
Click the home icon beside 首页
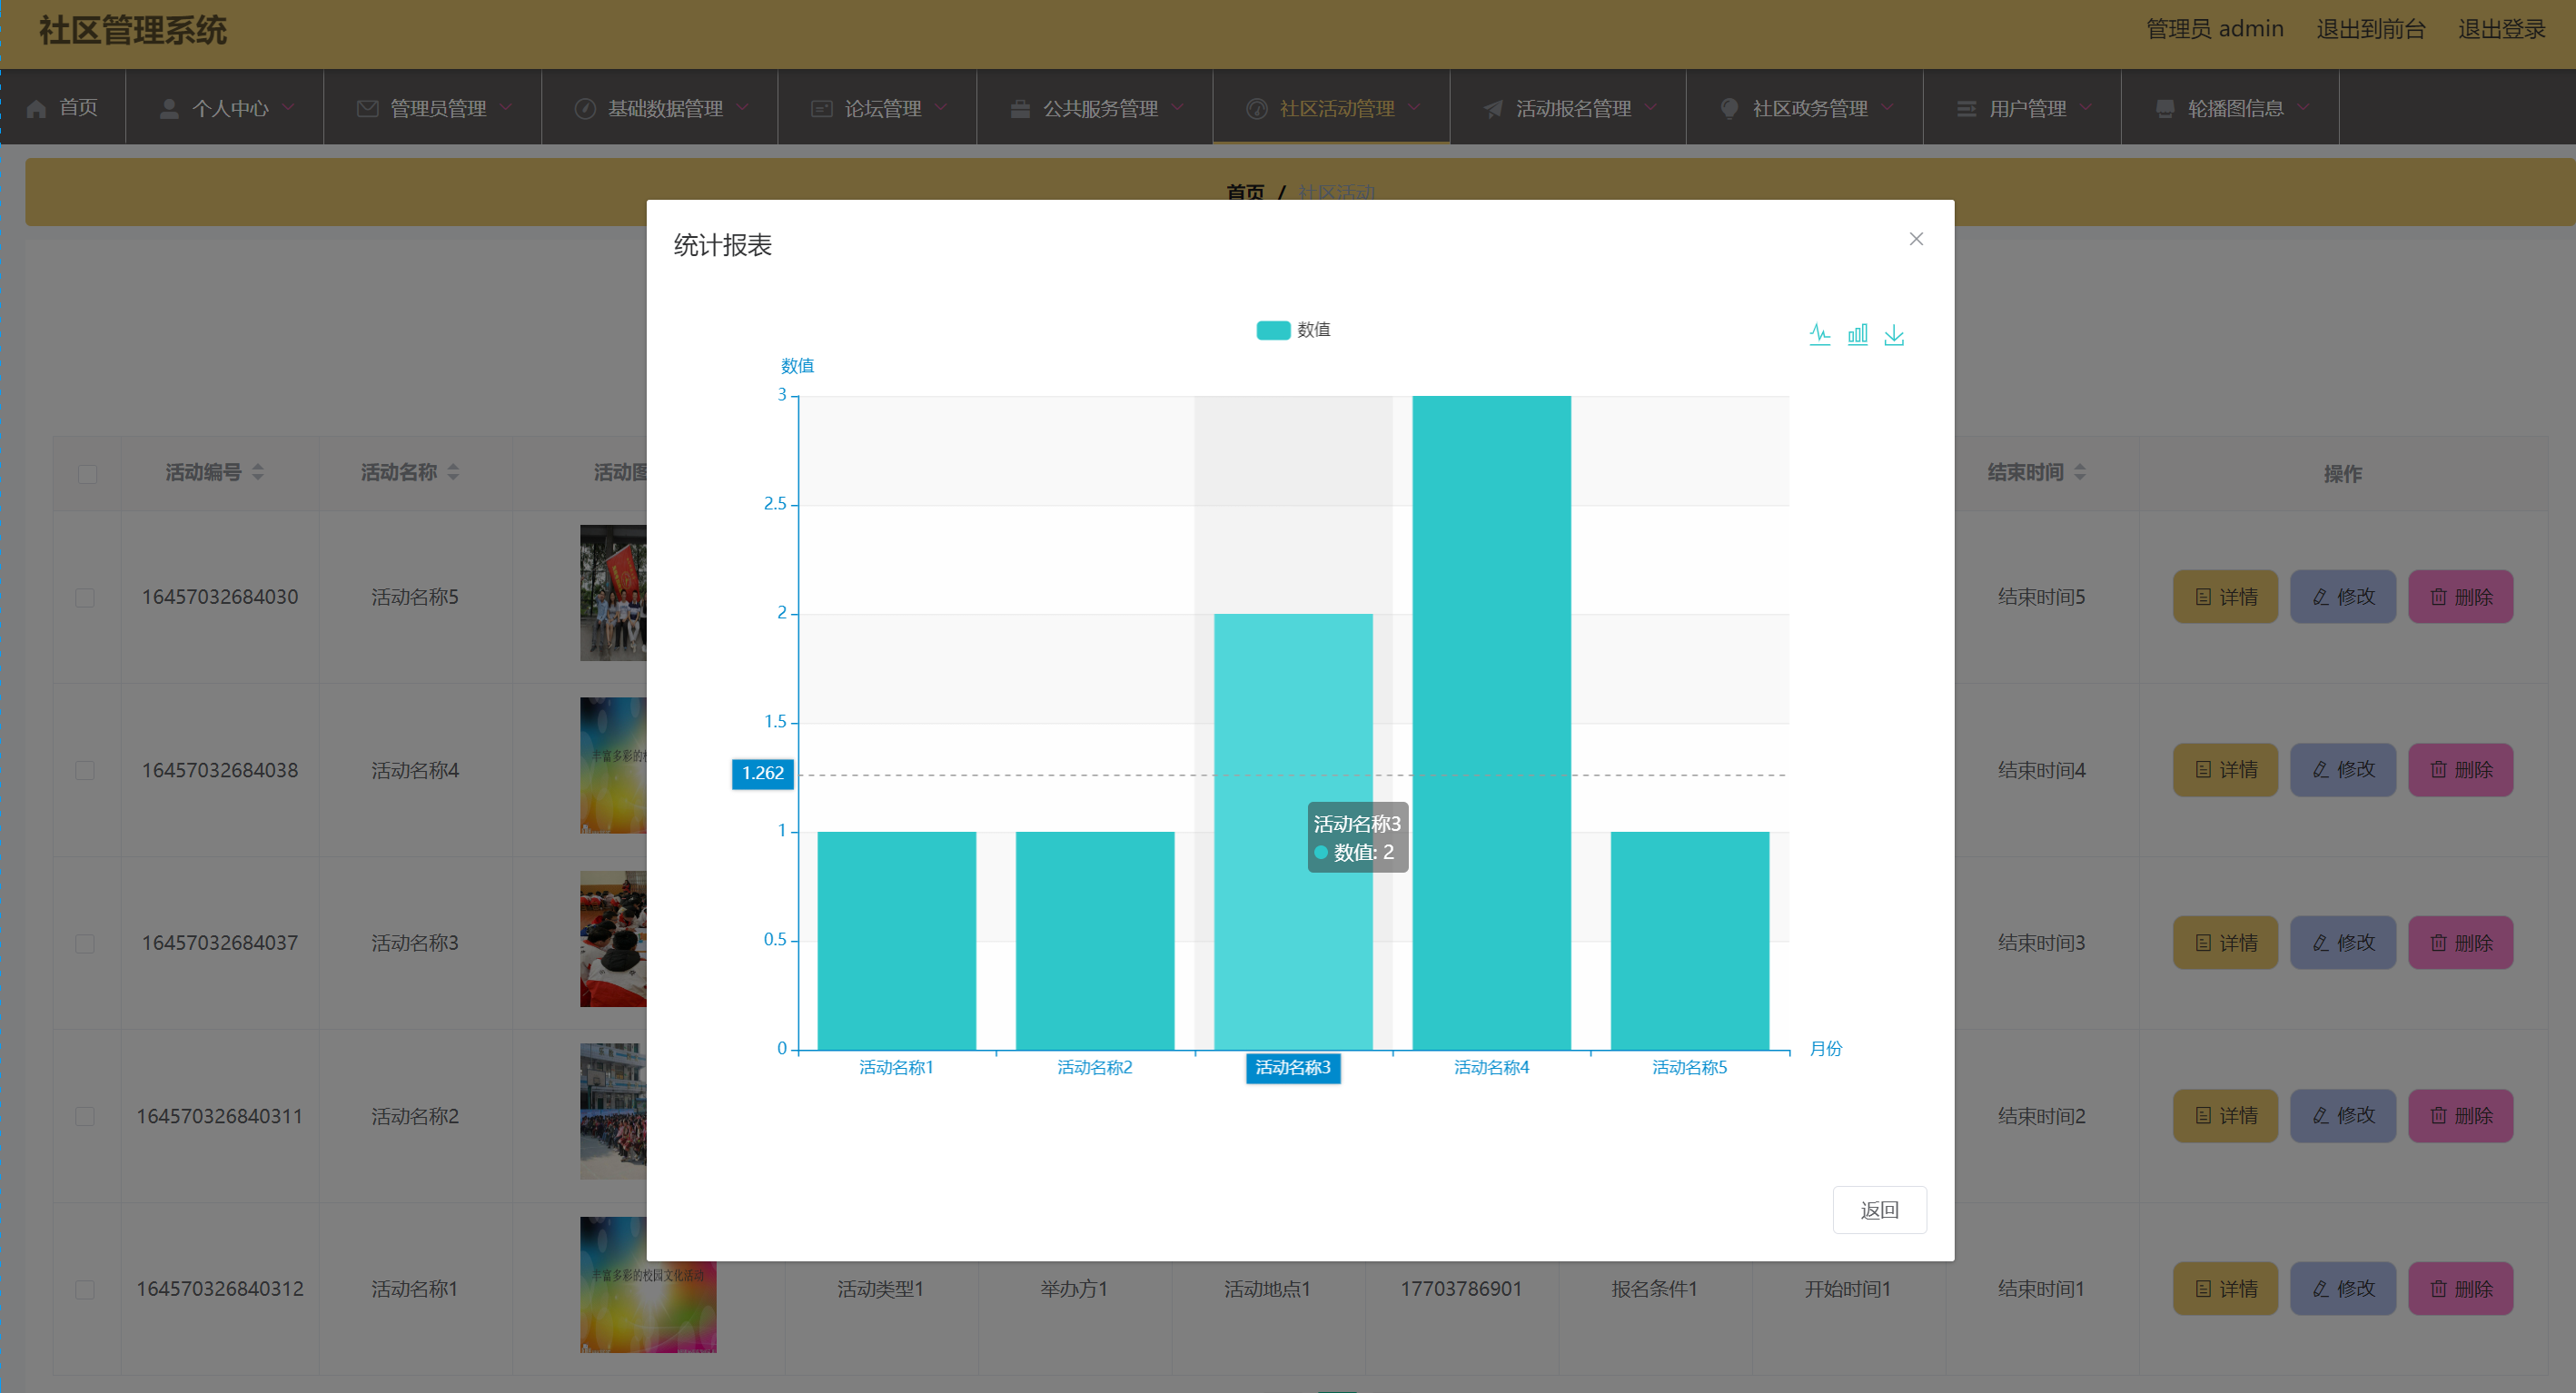tap(37, 108)
